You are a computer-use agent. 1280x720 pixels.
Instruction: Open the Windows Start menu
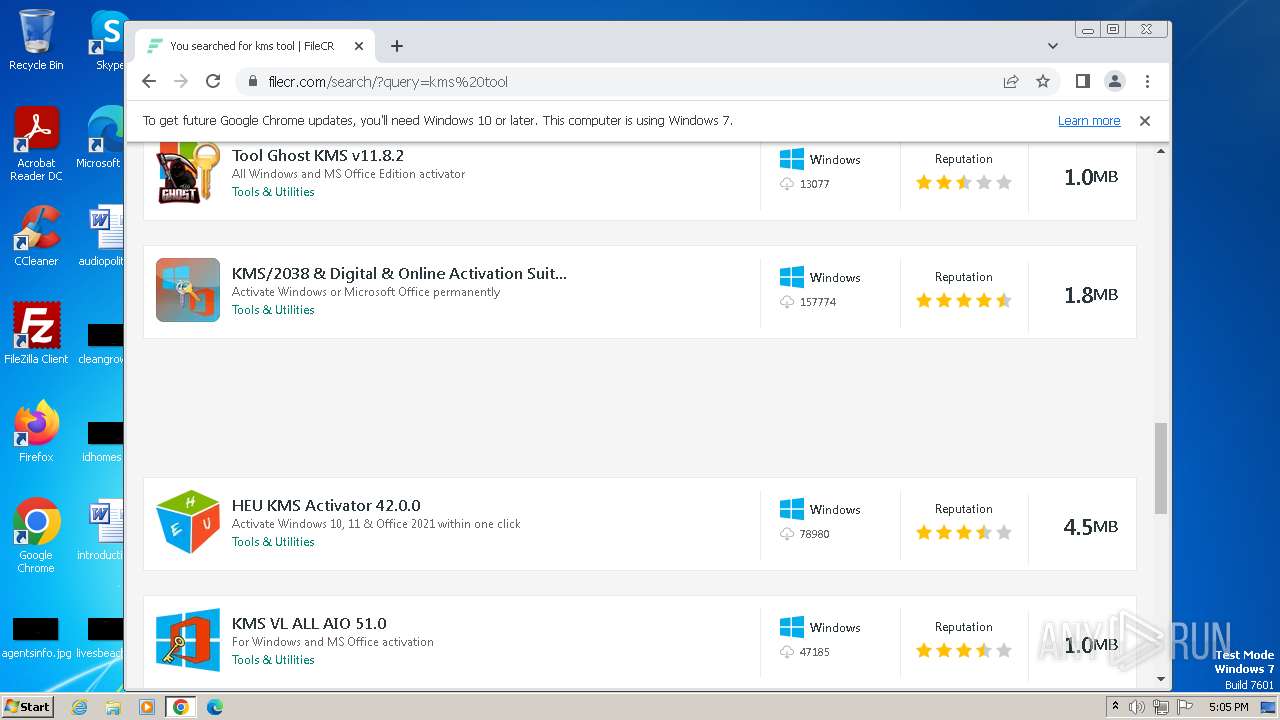pyautogui.click(x=27, y=707)
